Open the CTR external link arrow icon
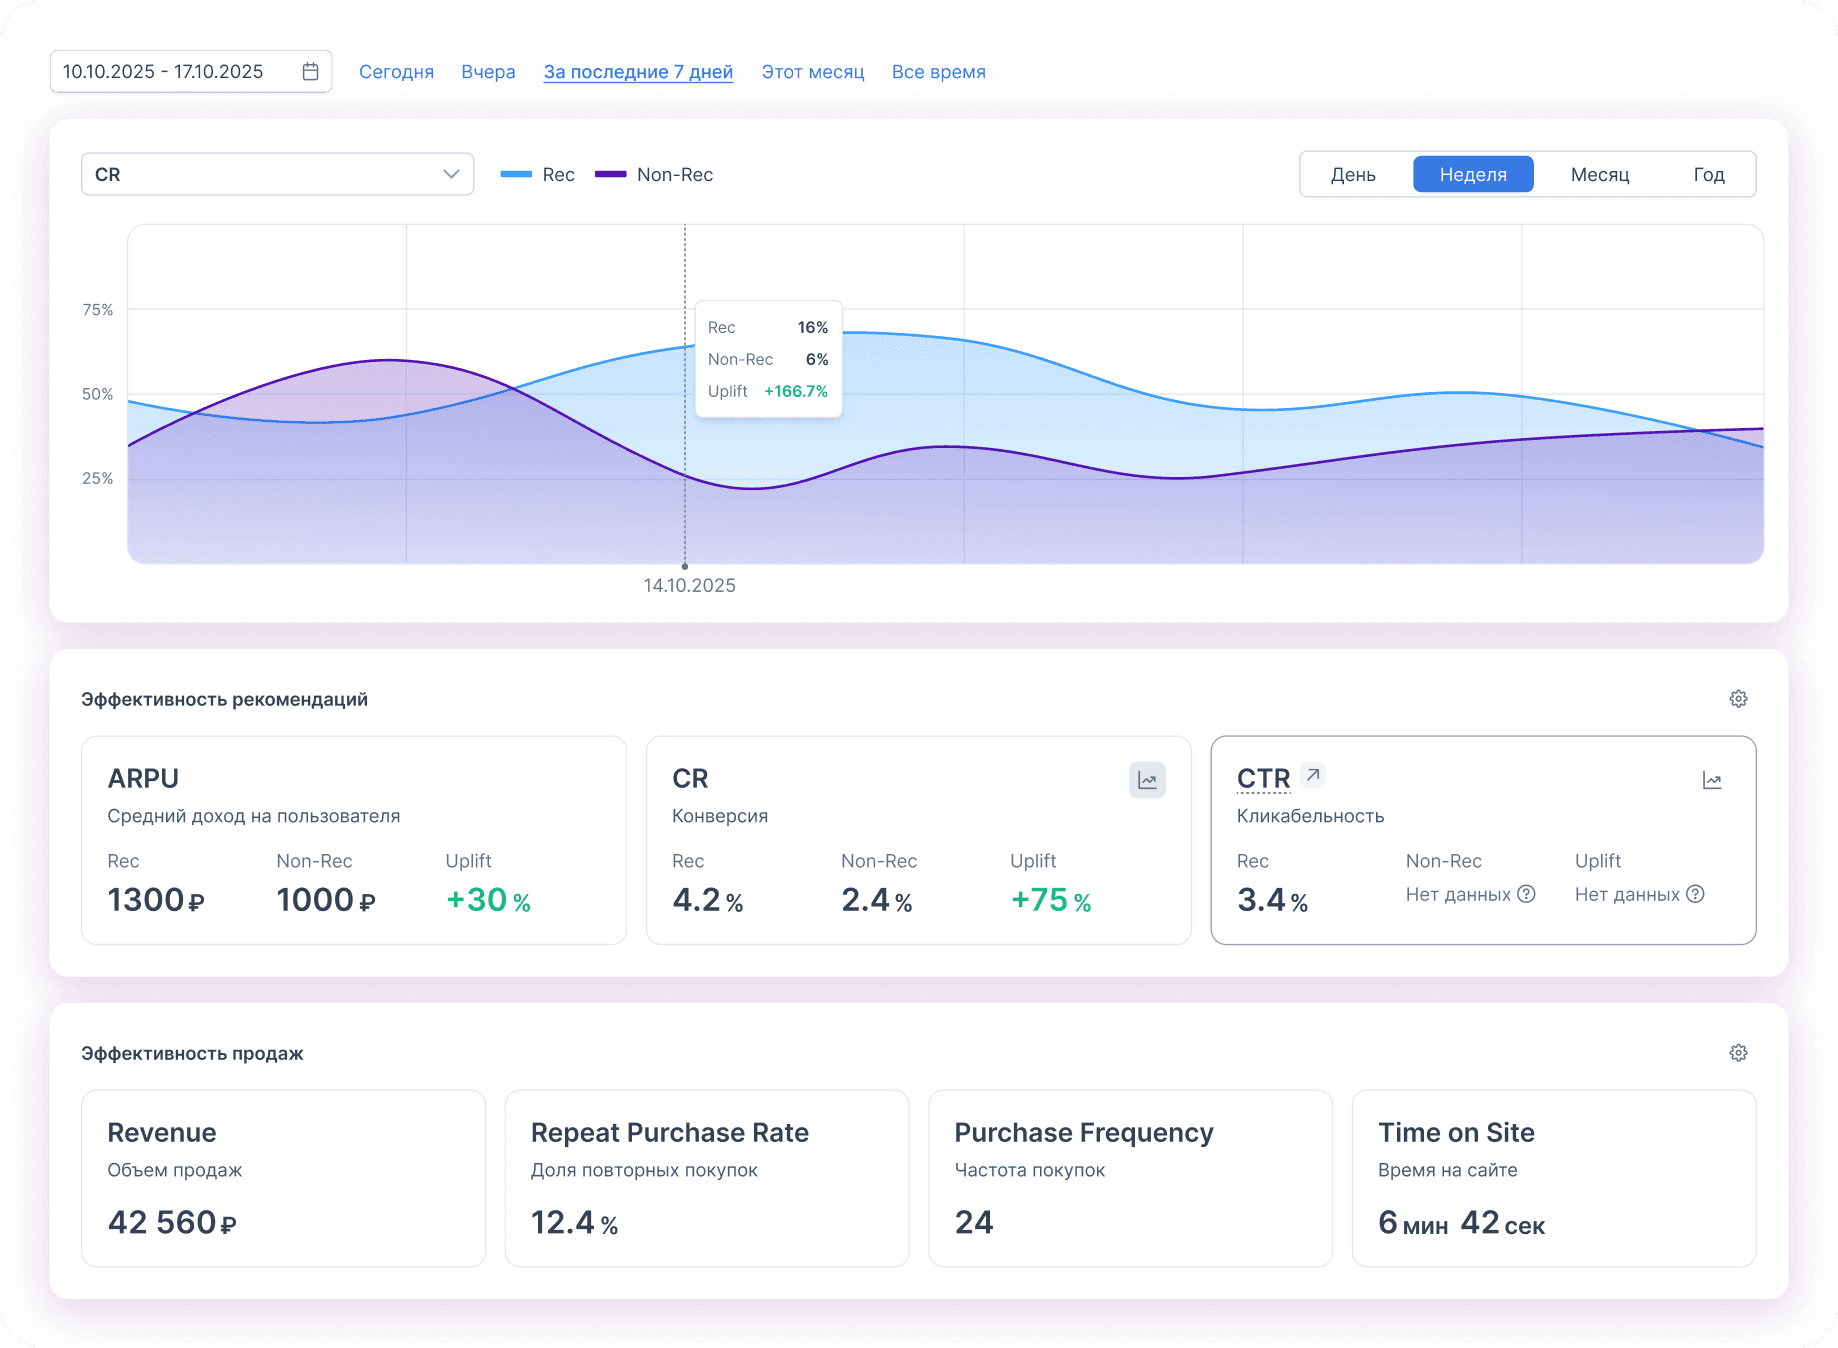 [x=1313, y=775]
